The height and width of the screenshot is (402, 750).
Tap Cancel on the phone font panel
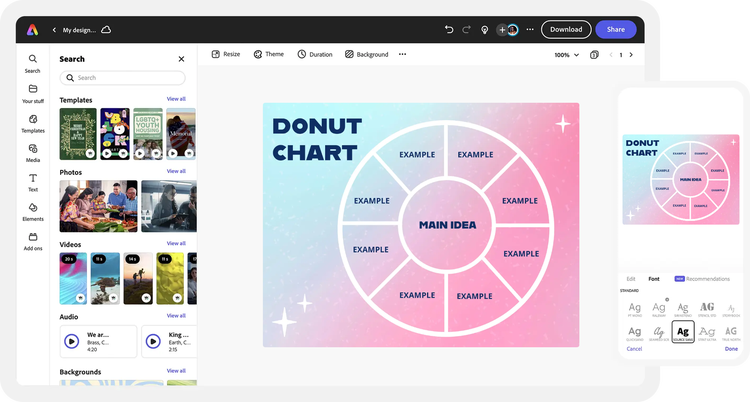point(634,349)
